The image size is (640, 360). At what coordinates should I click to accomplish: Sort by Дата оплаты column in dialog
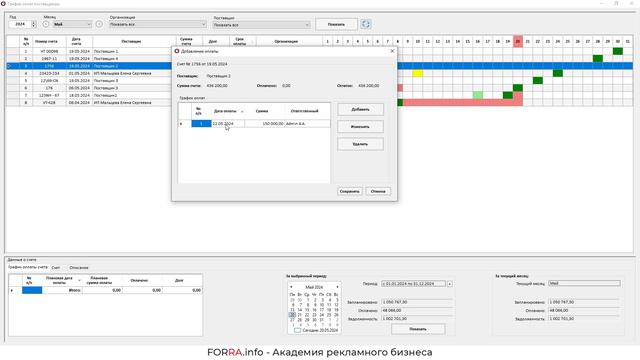228,111
